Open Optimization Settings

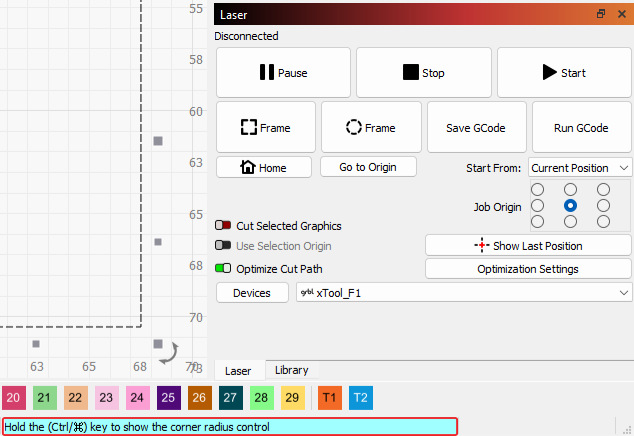528,269
